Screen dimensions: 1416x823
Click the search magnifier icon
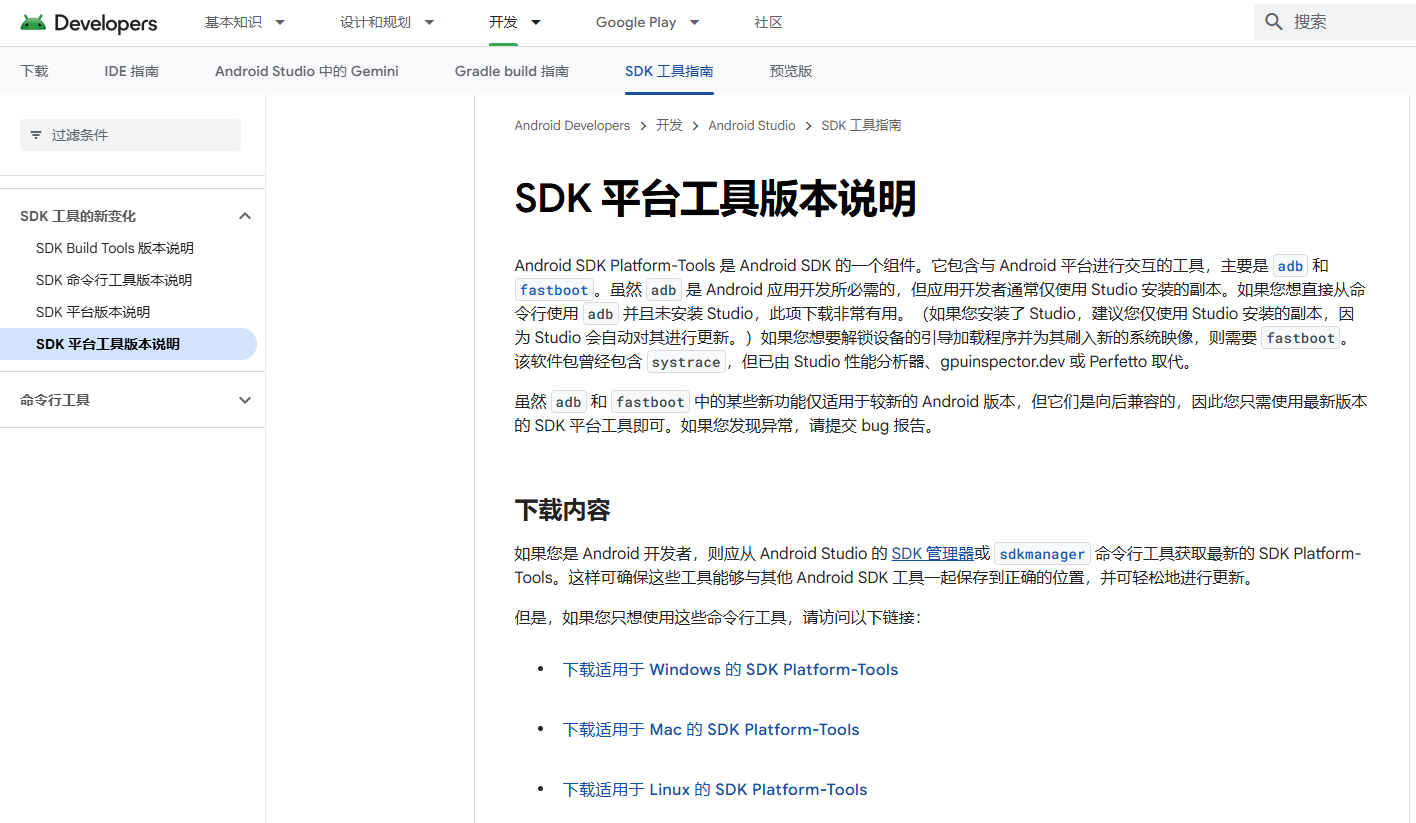click(x=1273, y=22)
